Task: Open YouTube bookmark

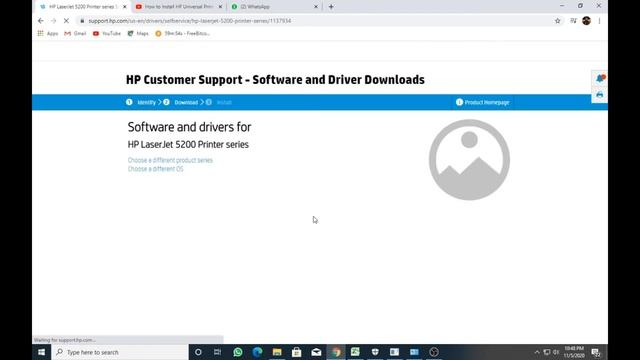Action: click(x=107, y=33)
